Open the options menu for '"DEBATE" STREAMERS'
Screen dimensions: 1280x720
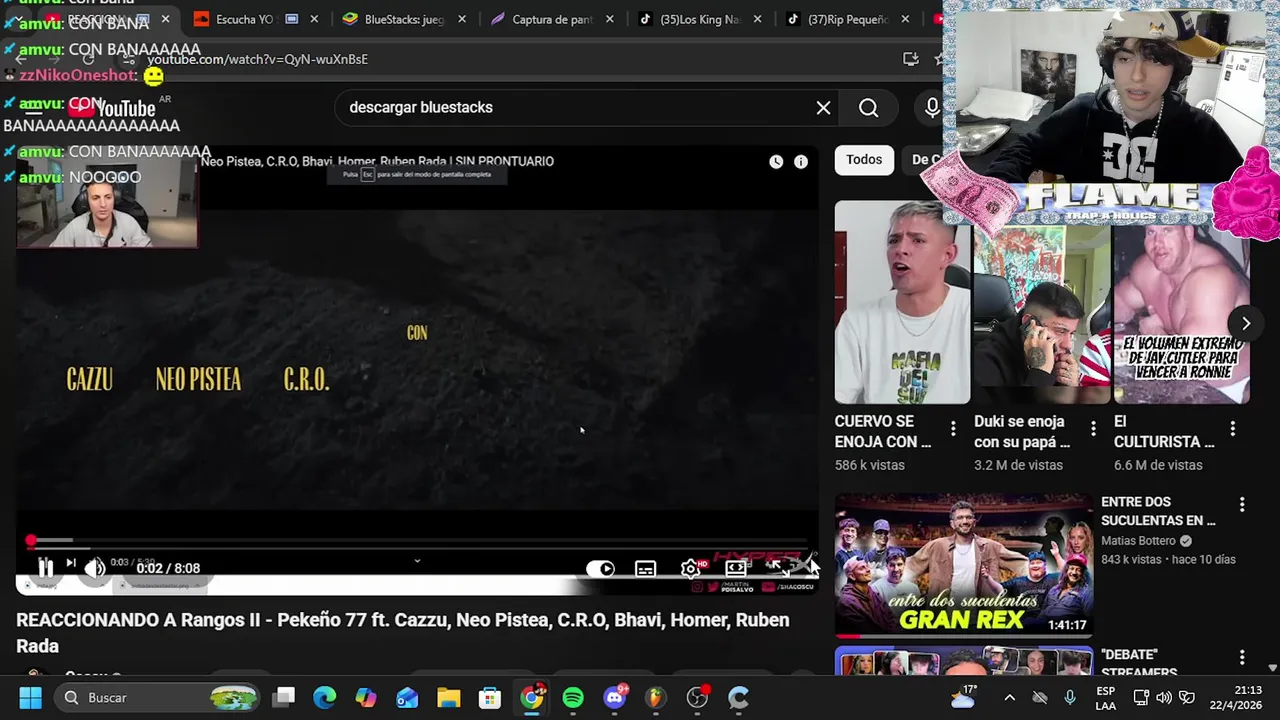coord(1242,657)
